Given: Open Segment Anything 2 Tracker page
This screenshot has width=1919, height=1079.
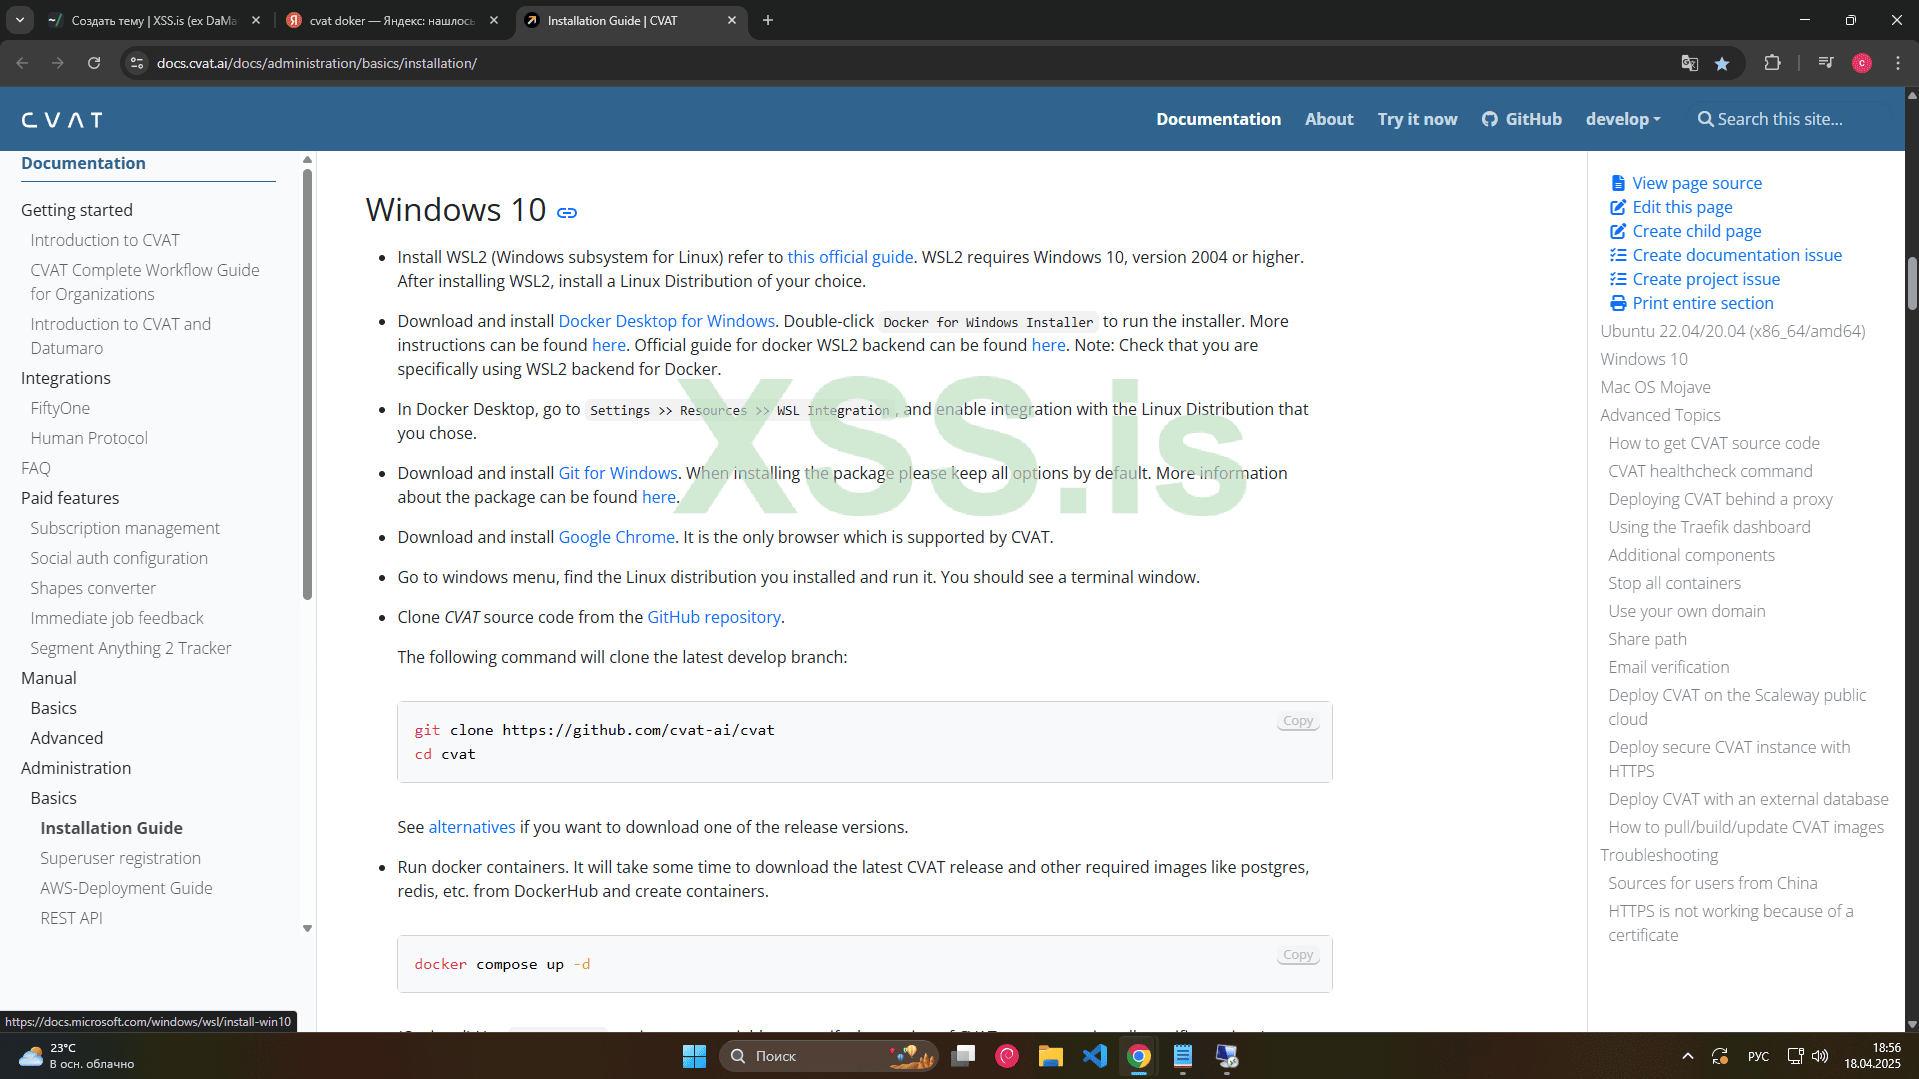Looking at the screenshot, I should coord(131,648).
